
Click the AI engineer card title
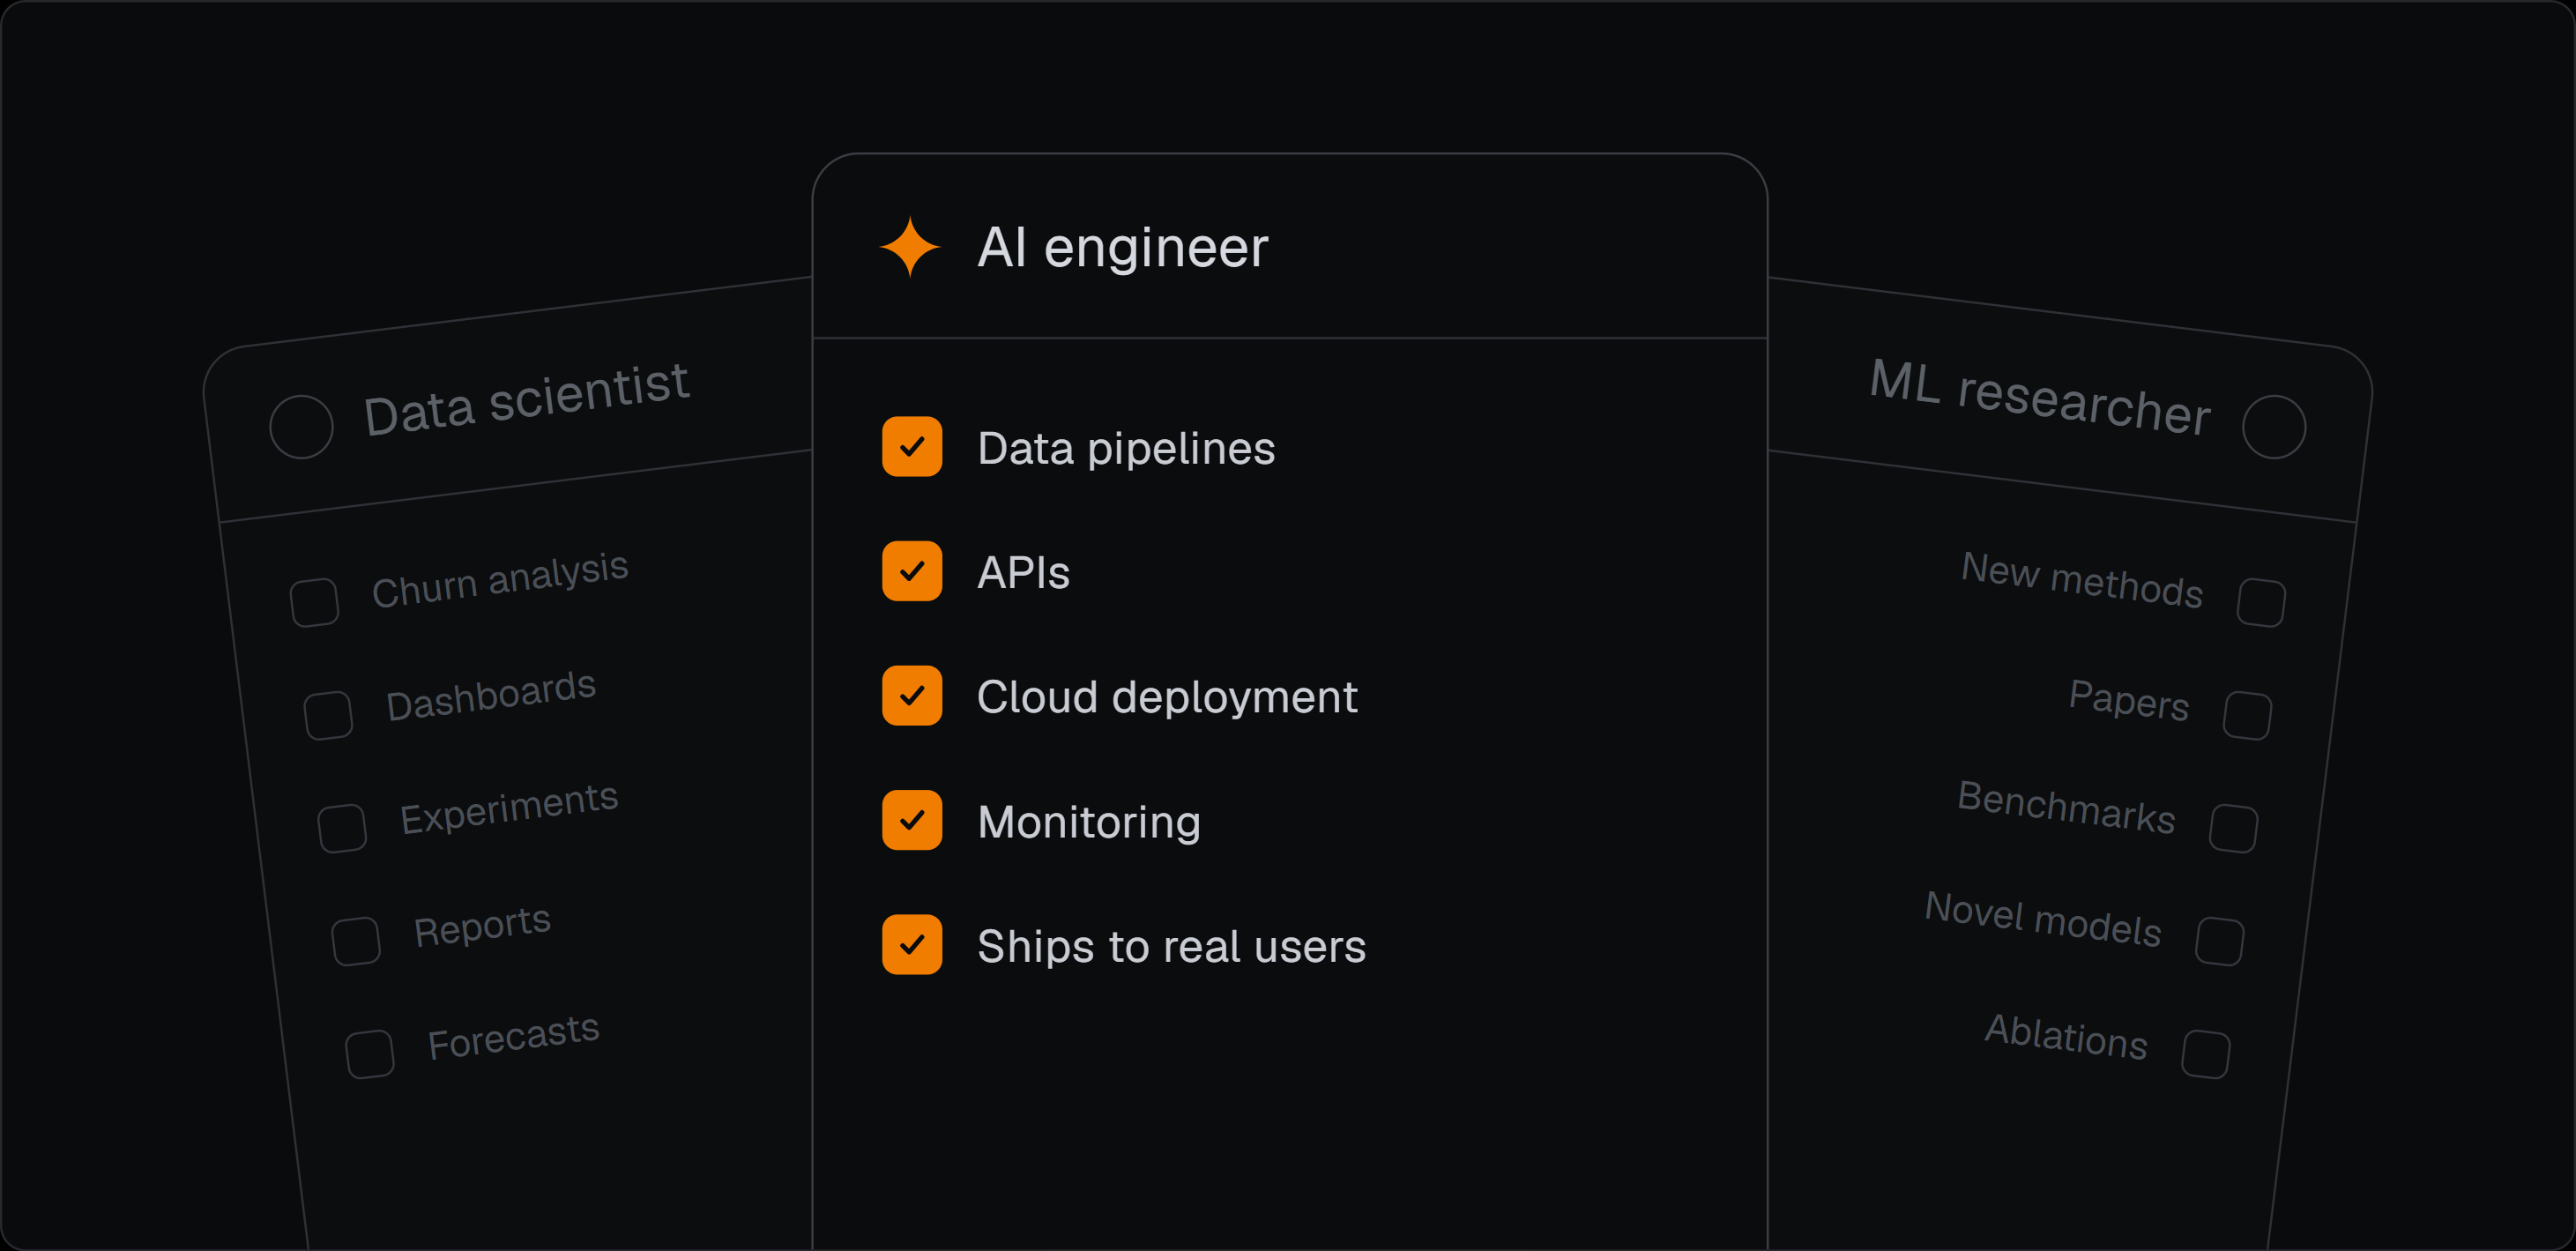1122,247
